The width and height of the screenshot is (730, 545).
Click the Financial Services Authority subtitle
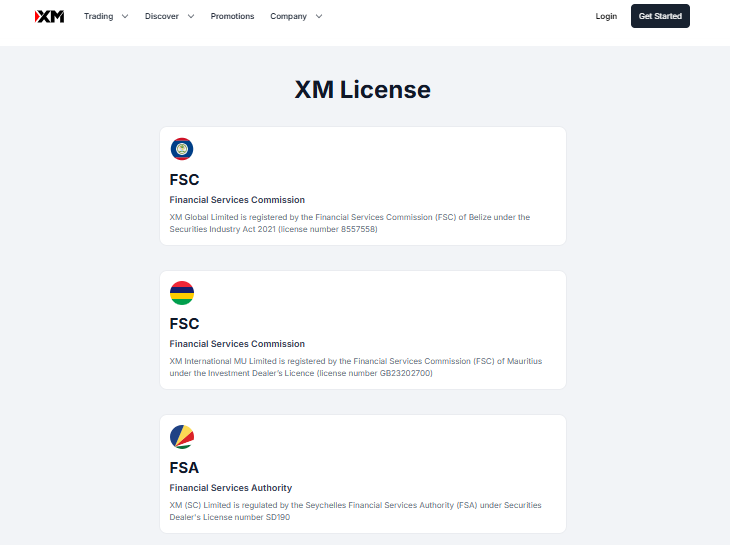[x=230, y=488]
